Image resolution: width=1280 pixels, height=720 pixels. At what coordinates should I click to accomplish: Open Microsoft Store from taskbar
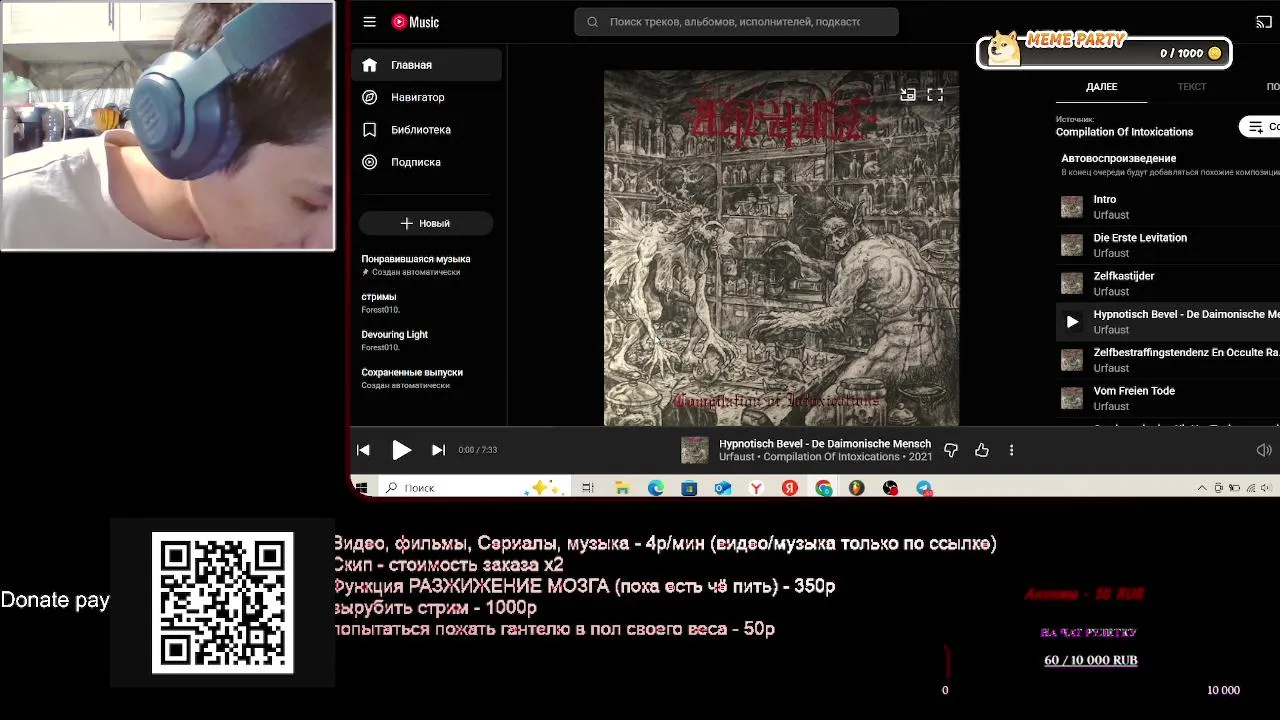click(689, 488)
